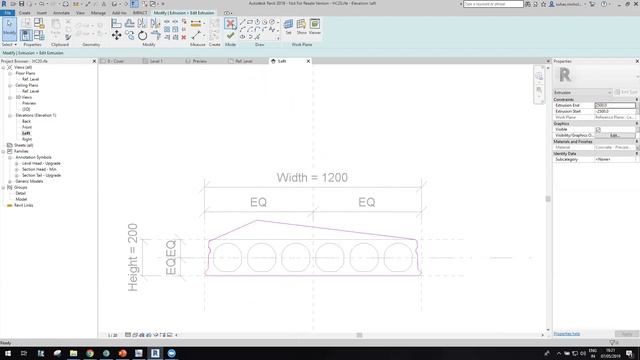Viewport: 640px width, 360px height.
Task: Switch to the Preview view tab
Action: pyautogui.click(x=200, y=61)
